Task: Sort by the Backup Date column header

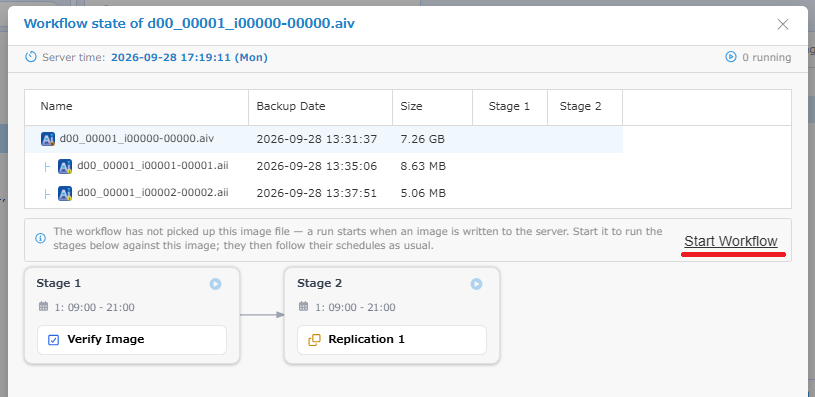Action: click(x=321, y=107)
